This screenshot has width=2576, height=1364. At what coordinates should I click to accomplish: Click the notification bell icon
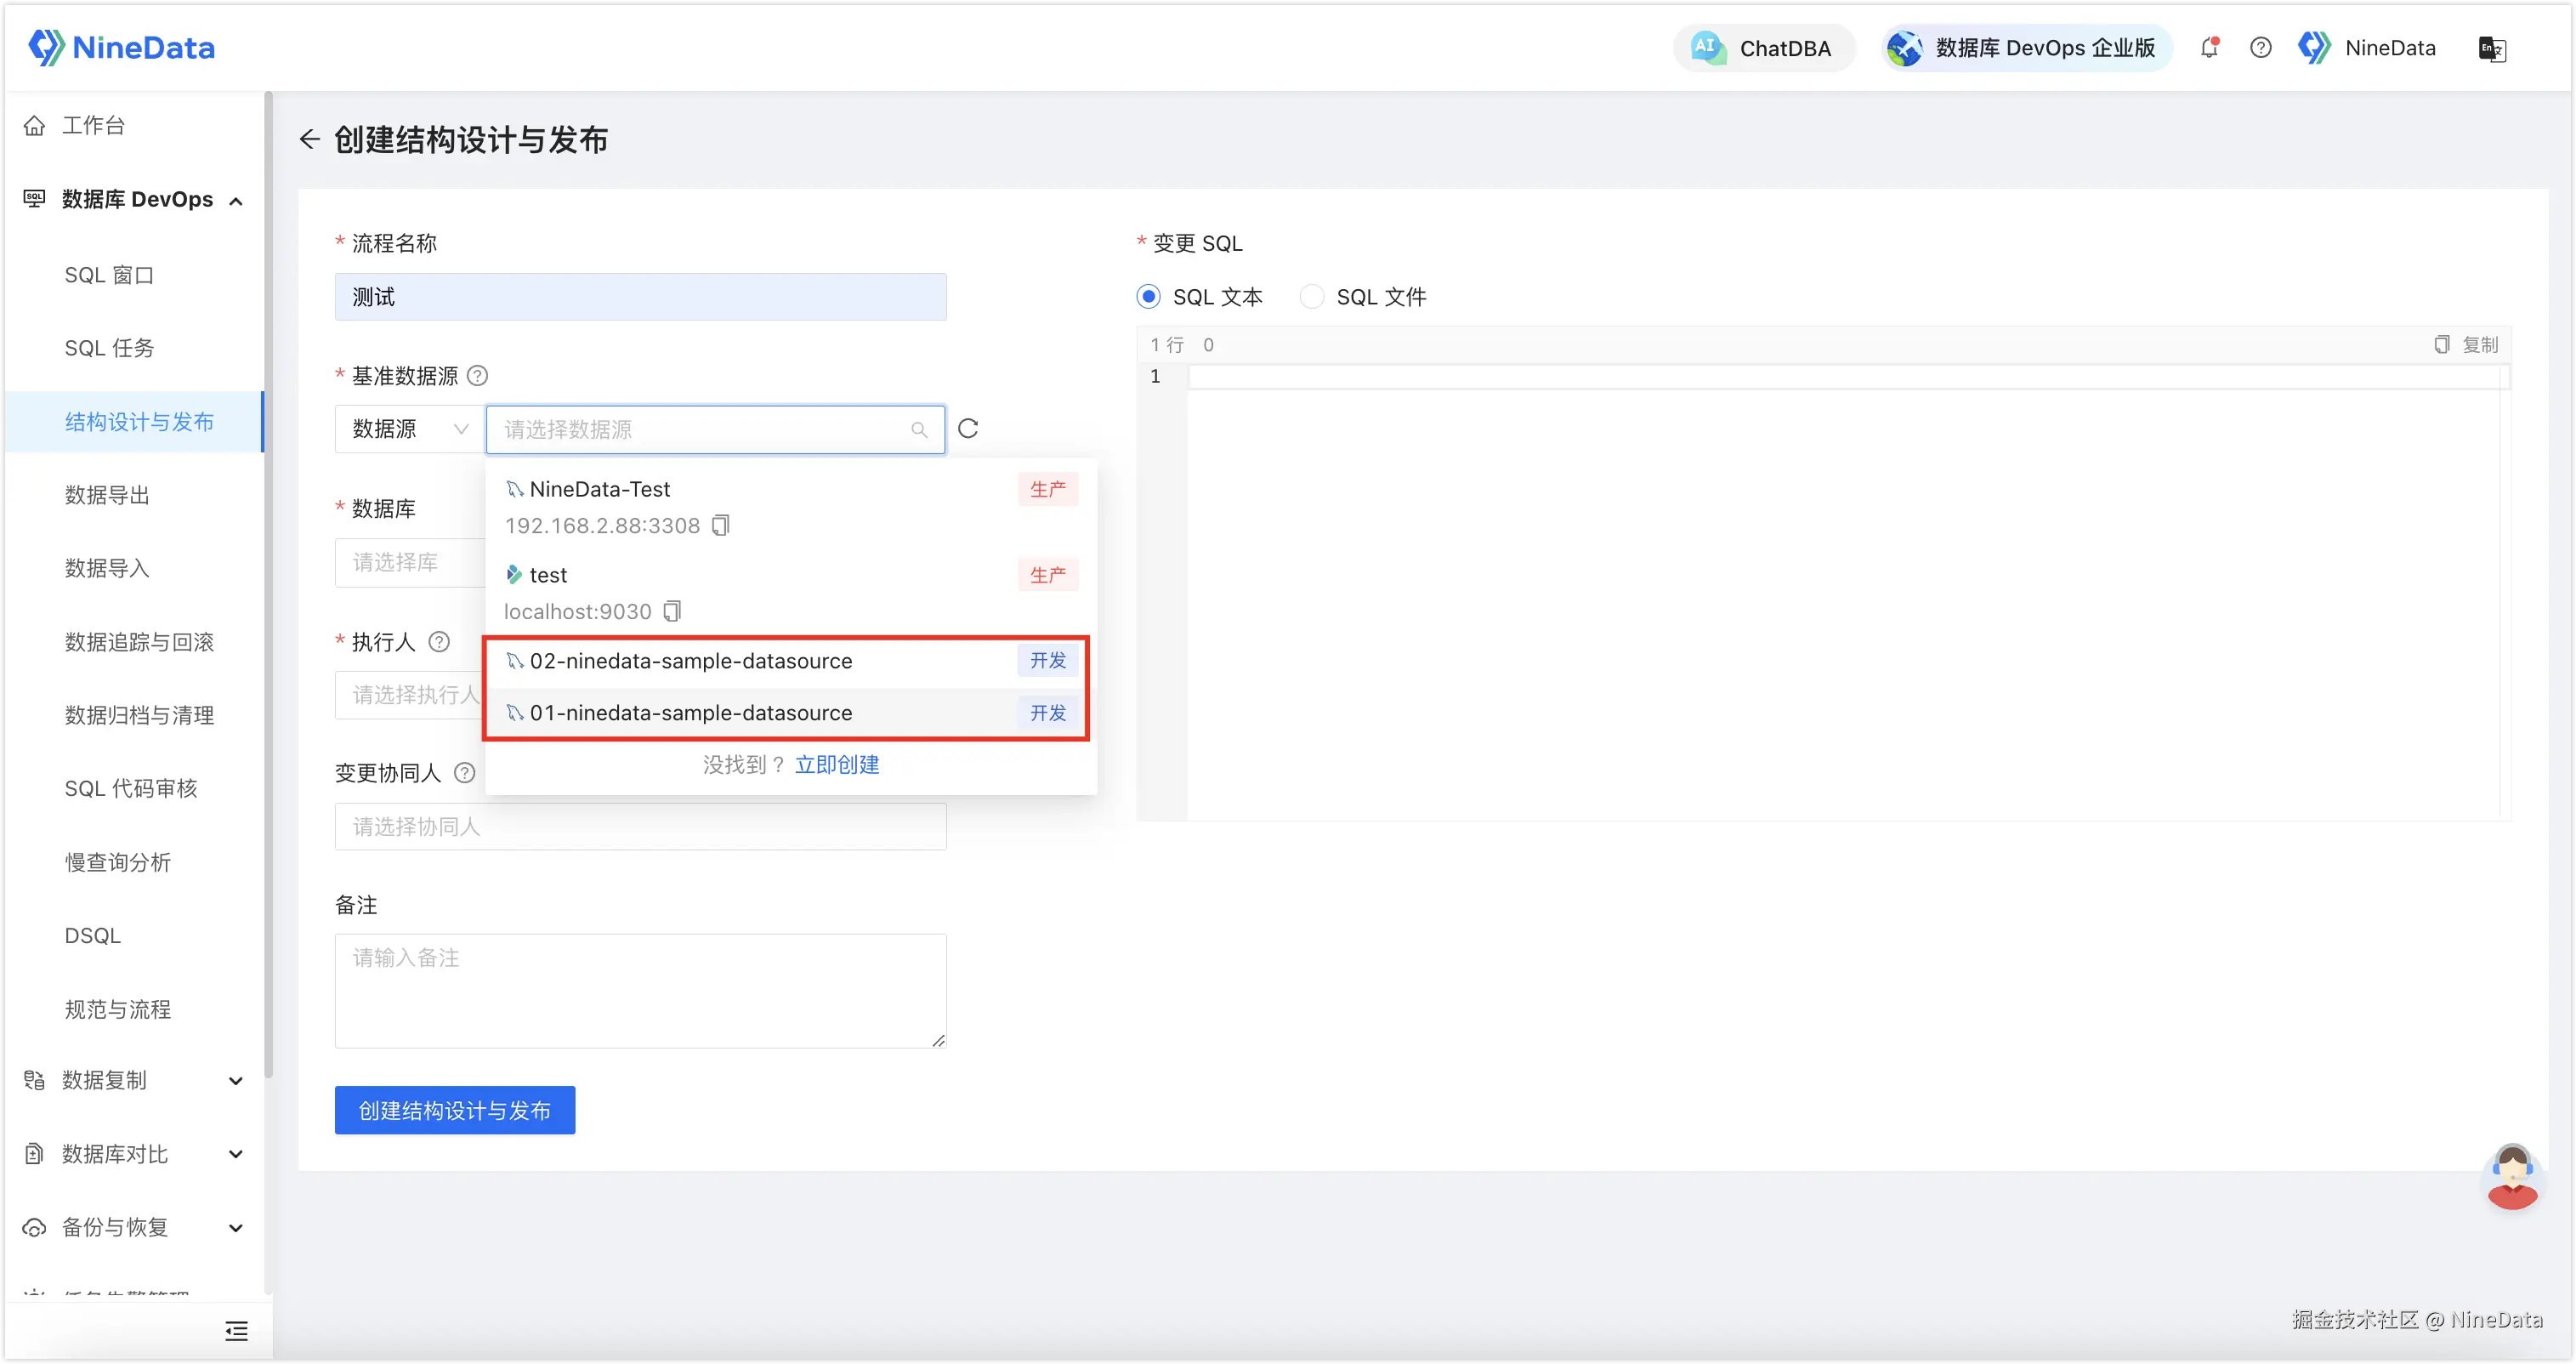[2209, 48]
